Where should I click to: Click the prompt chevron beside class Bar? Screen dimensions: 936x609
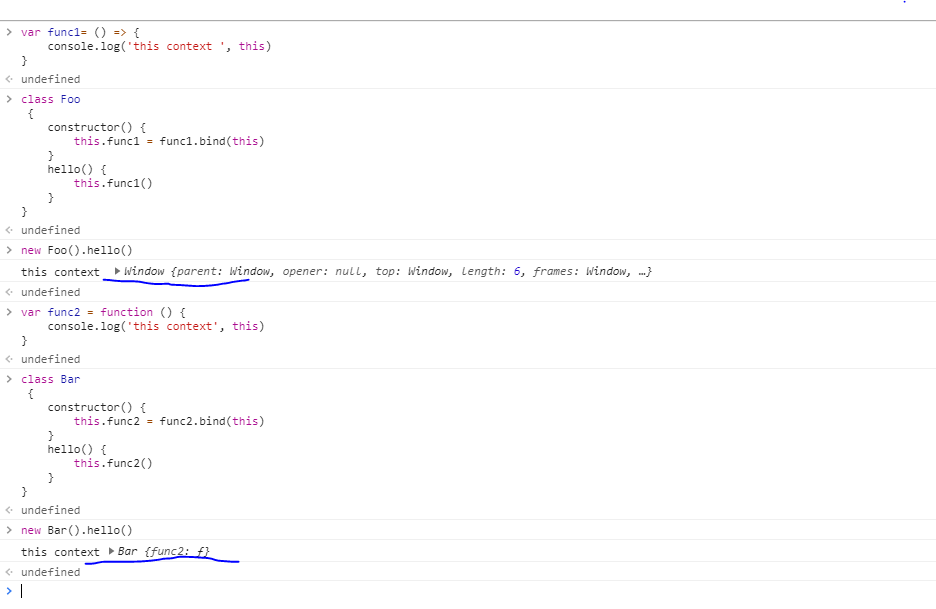pyautogui.click(x=9, y=378)
